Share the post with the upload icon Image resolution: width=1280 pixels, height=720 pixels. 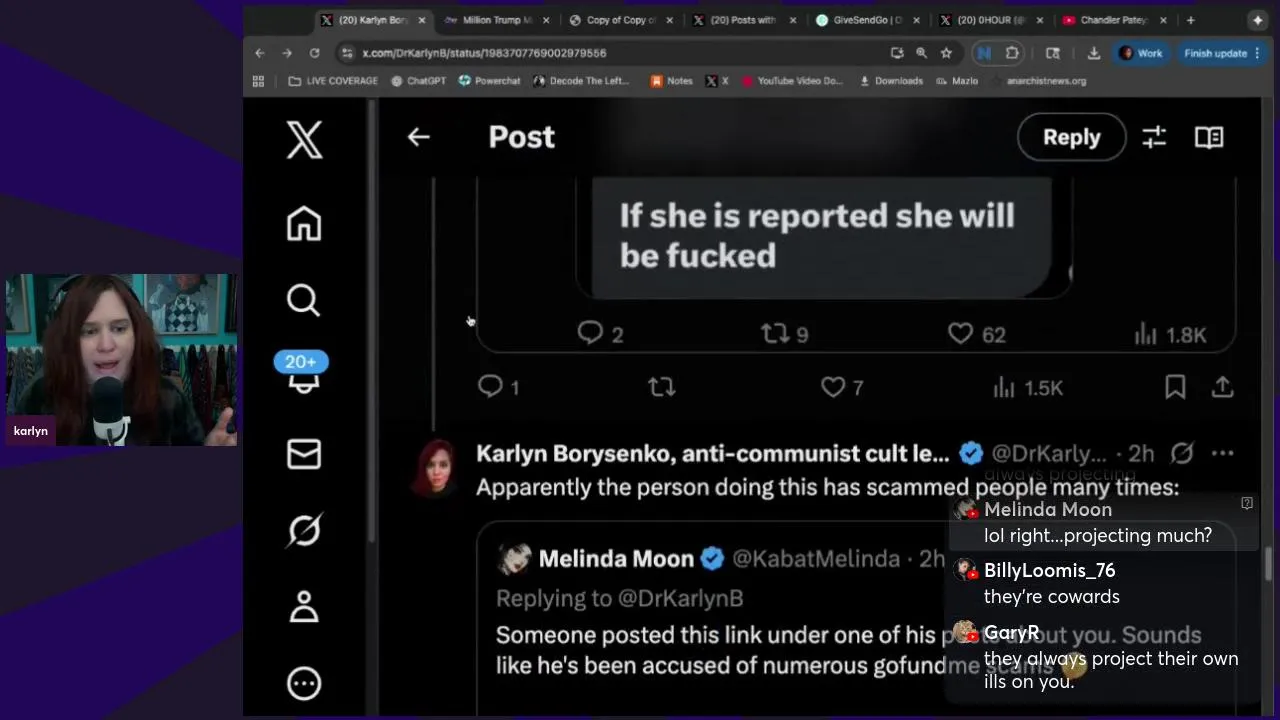coord(1222,387)
